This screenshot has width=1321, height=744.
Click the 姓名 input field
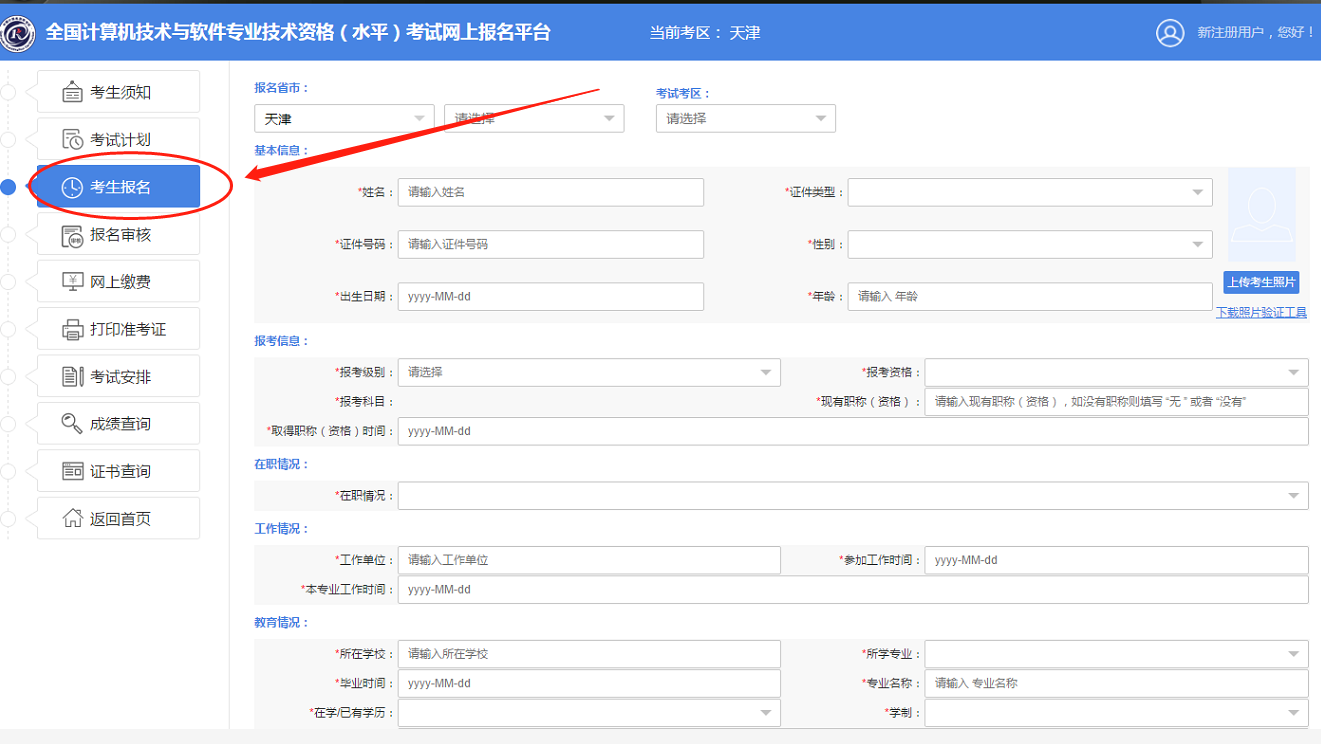pos(550,192)
